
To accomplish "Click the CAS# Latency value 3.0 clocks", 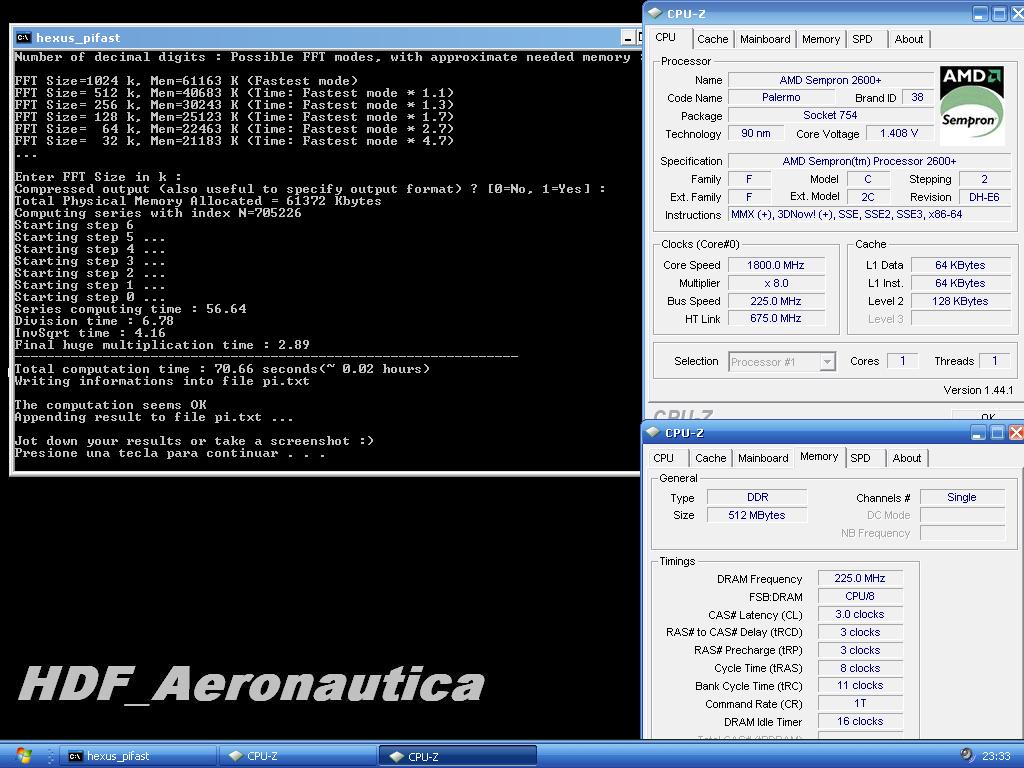I will pyautogui.click(x=860, y=615).
